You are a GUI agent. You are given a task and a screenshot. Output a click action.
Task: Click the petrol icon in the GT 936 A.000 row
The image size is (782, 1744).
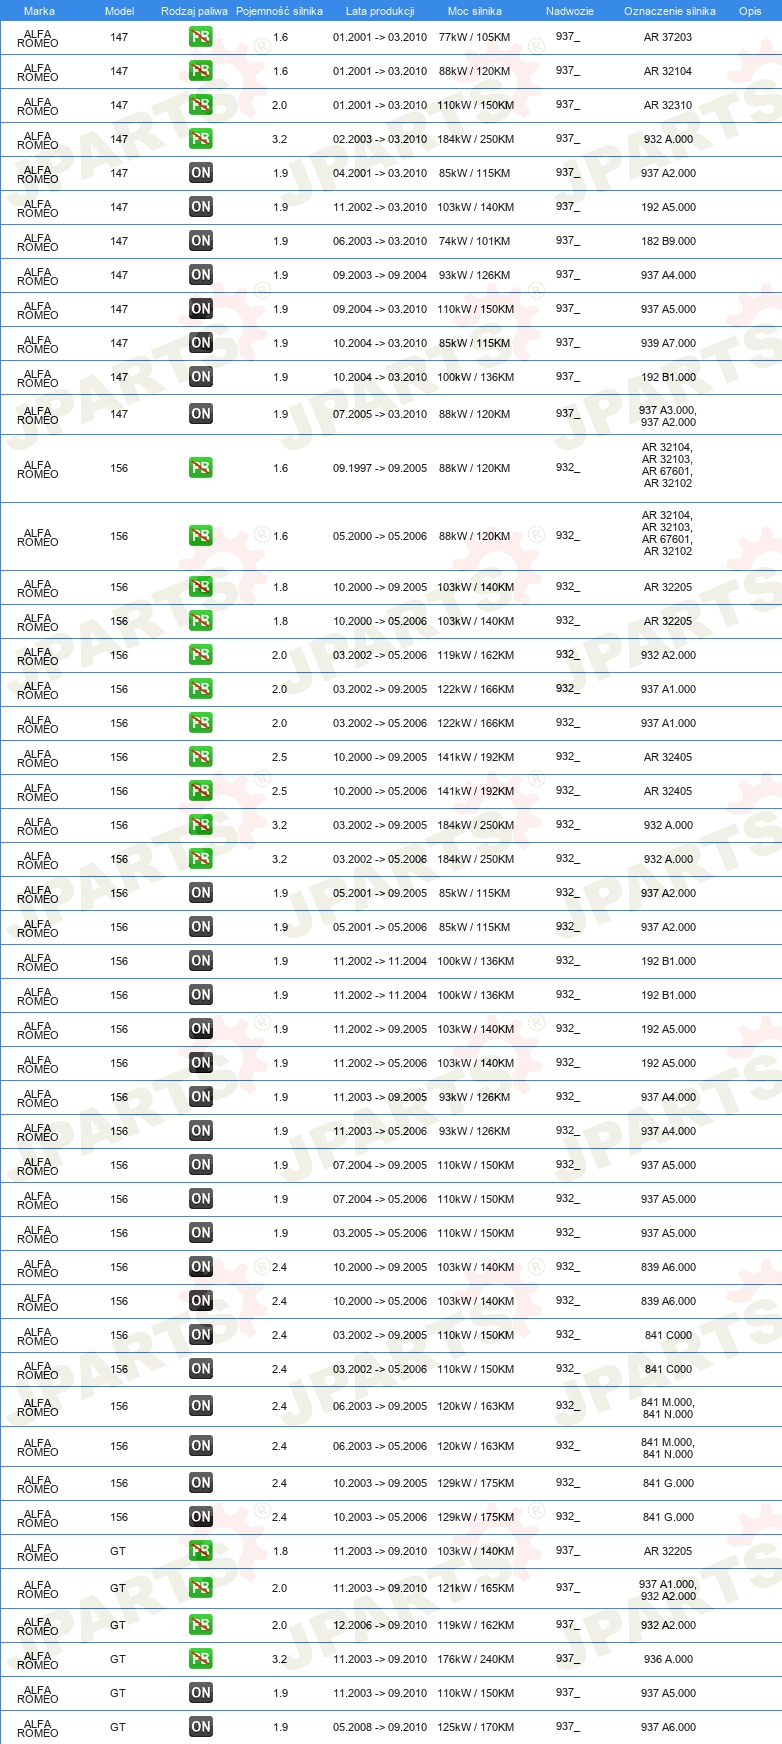coord(201,1659)
